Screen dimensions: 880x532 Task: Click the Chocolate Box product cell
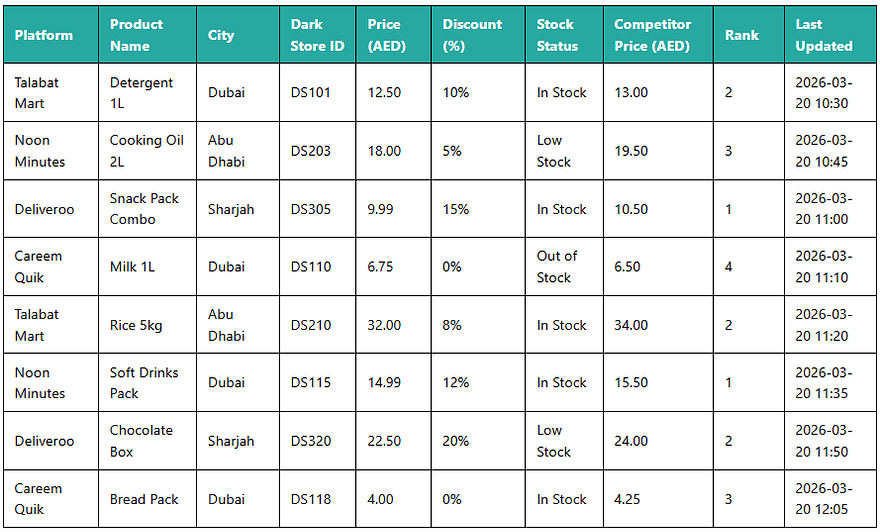[148, 441]
